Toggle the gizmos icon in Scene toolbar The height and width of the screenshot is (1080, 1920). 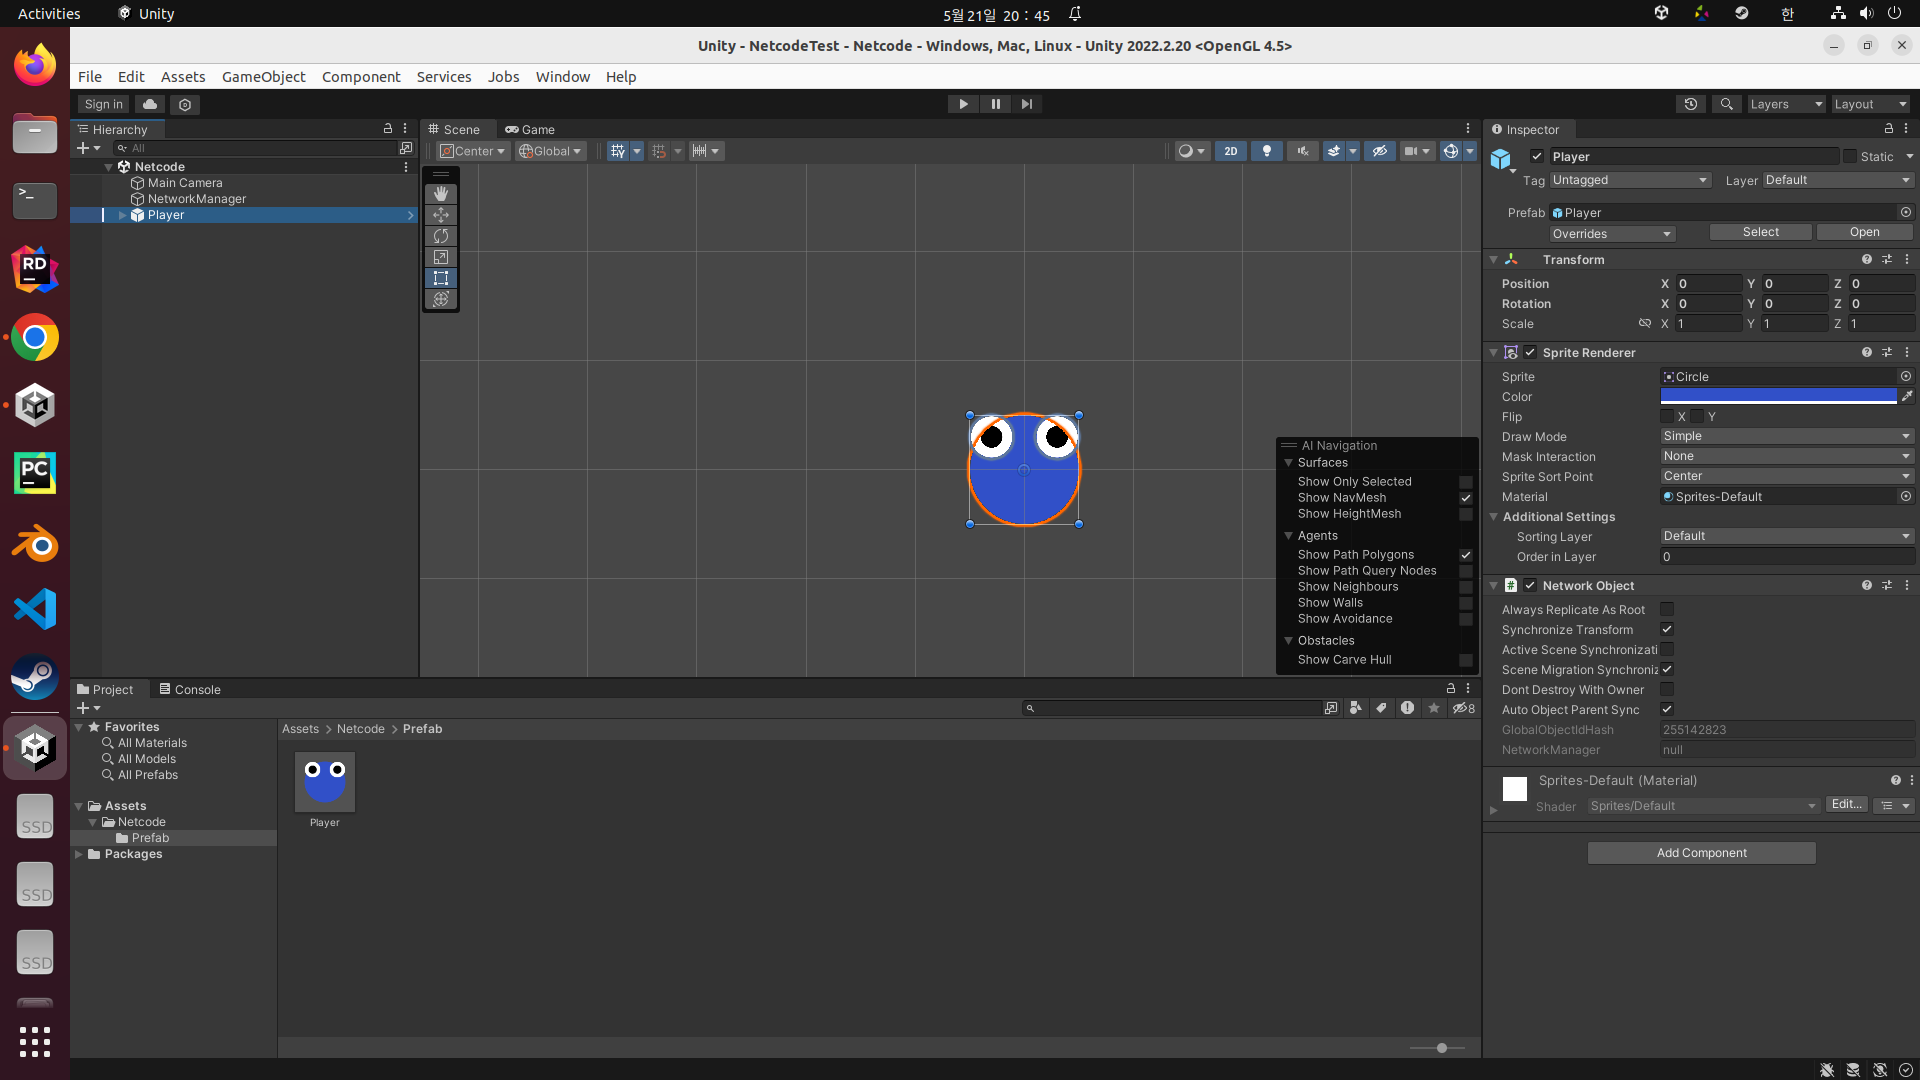(x=1451, y=151)
